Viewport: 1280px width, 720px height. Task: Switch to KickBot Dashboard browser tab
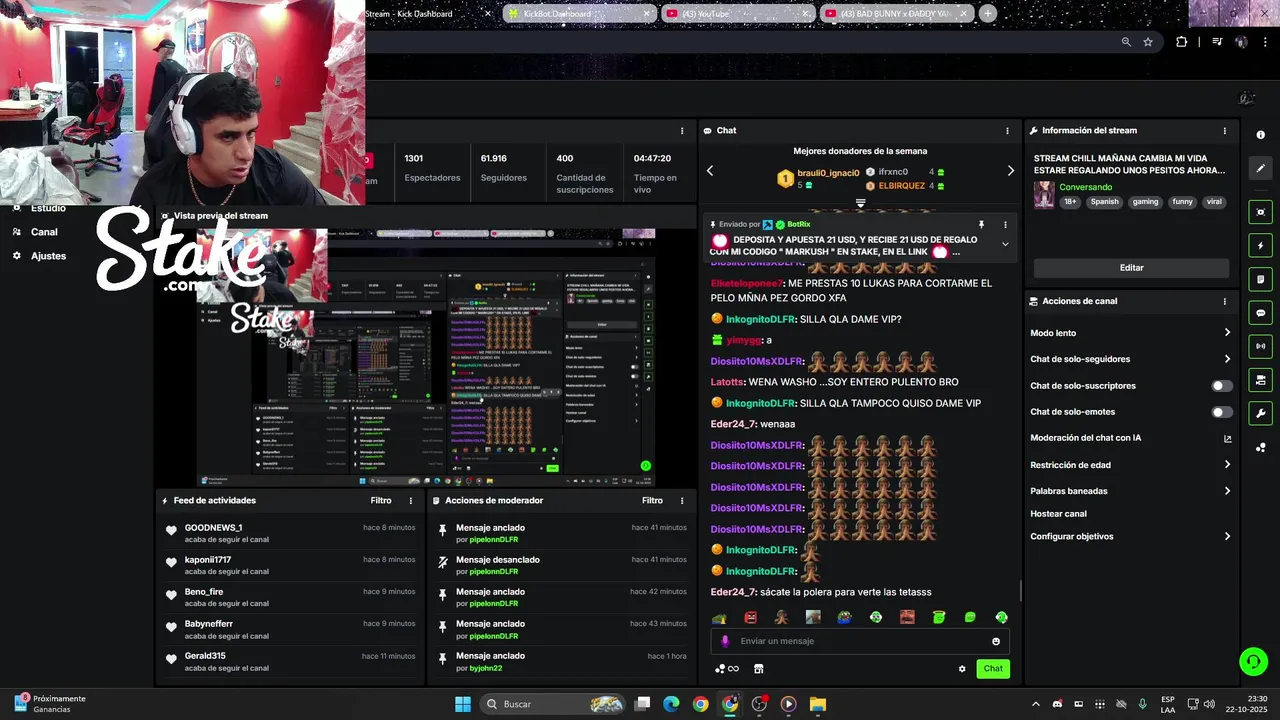coord(578,14)
